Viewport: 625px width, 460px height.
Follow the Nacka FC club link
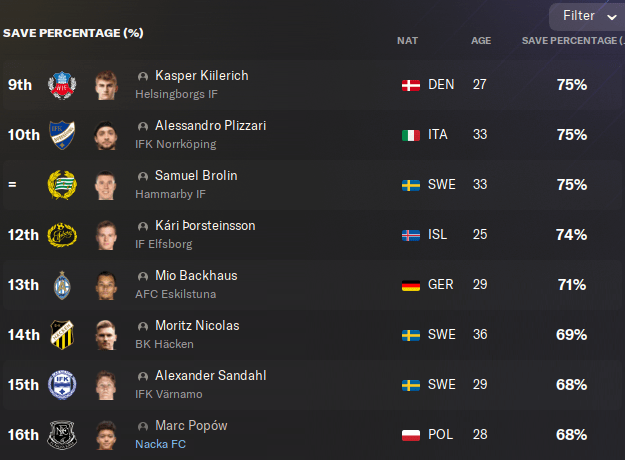click(160, 444)
